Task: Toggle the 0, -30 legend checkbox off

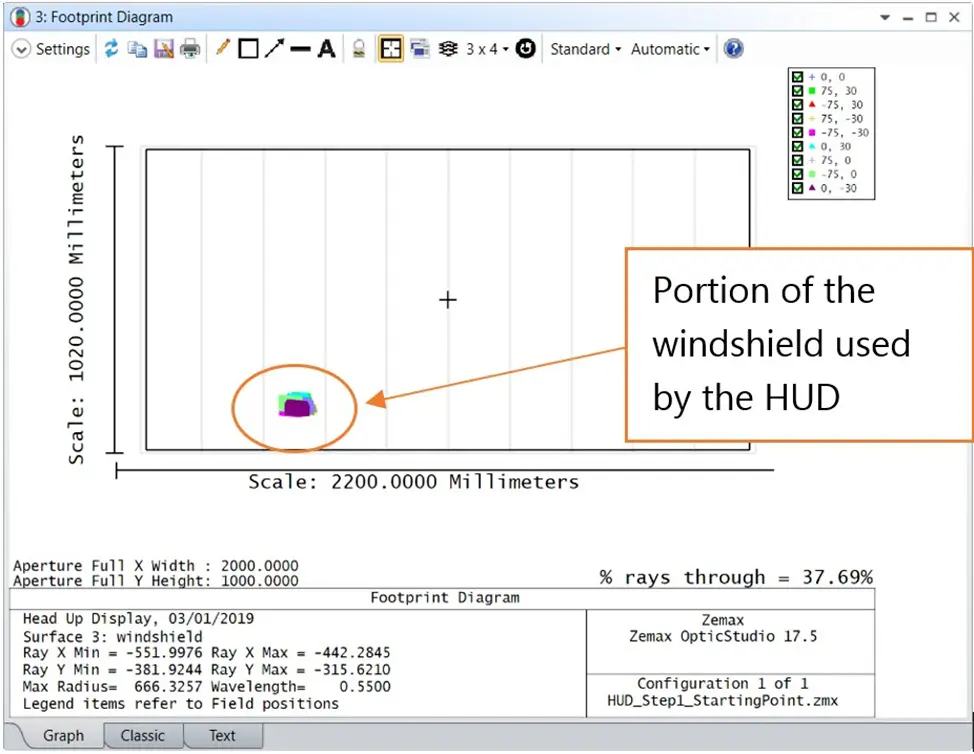Action: click(x=797, y=187)
